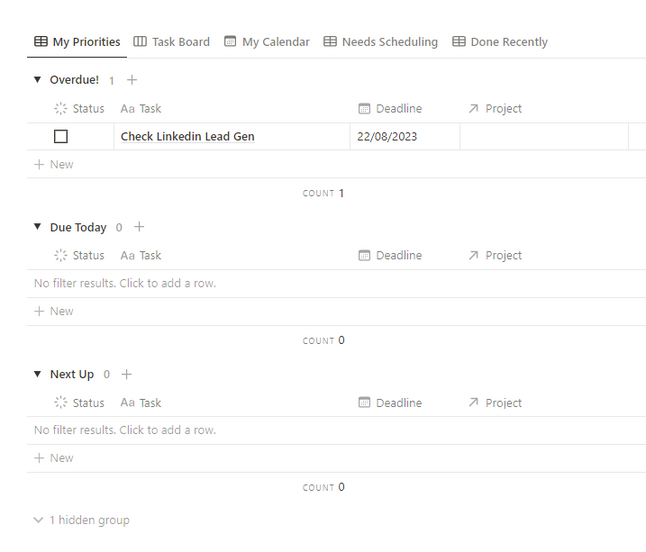Switch to the Task Board tab
Viewport: 646px width, 552px height.
point(171,42)
